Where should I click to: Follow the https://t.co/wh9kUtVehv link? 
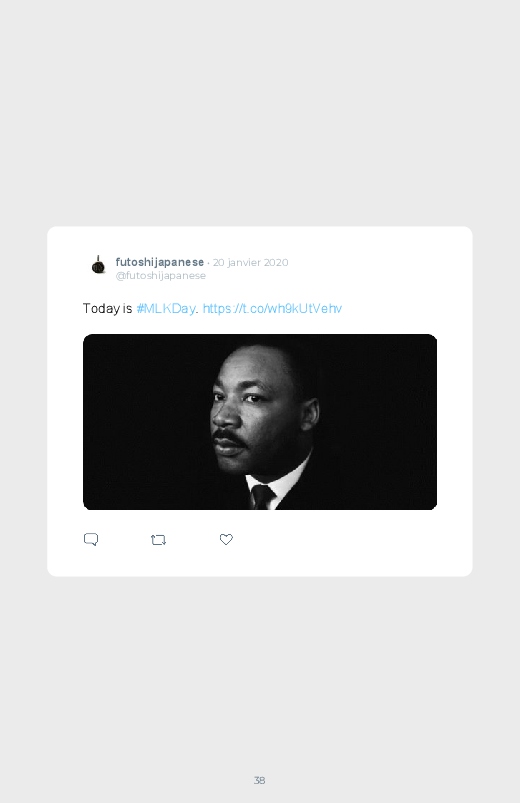click(272, 308)
